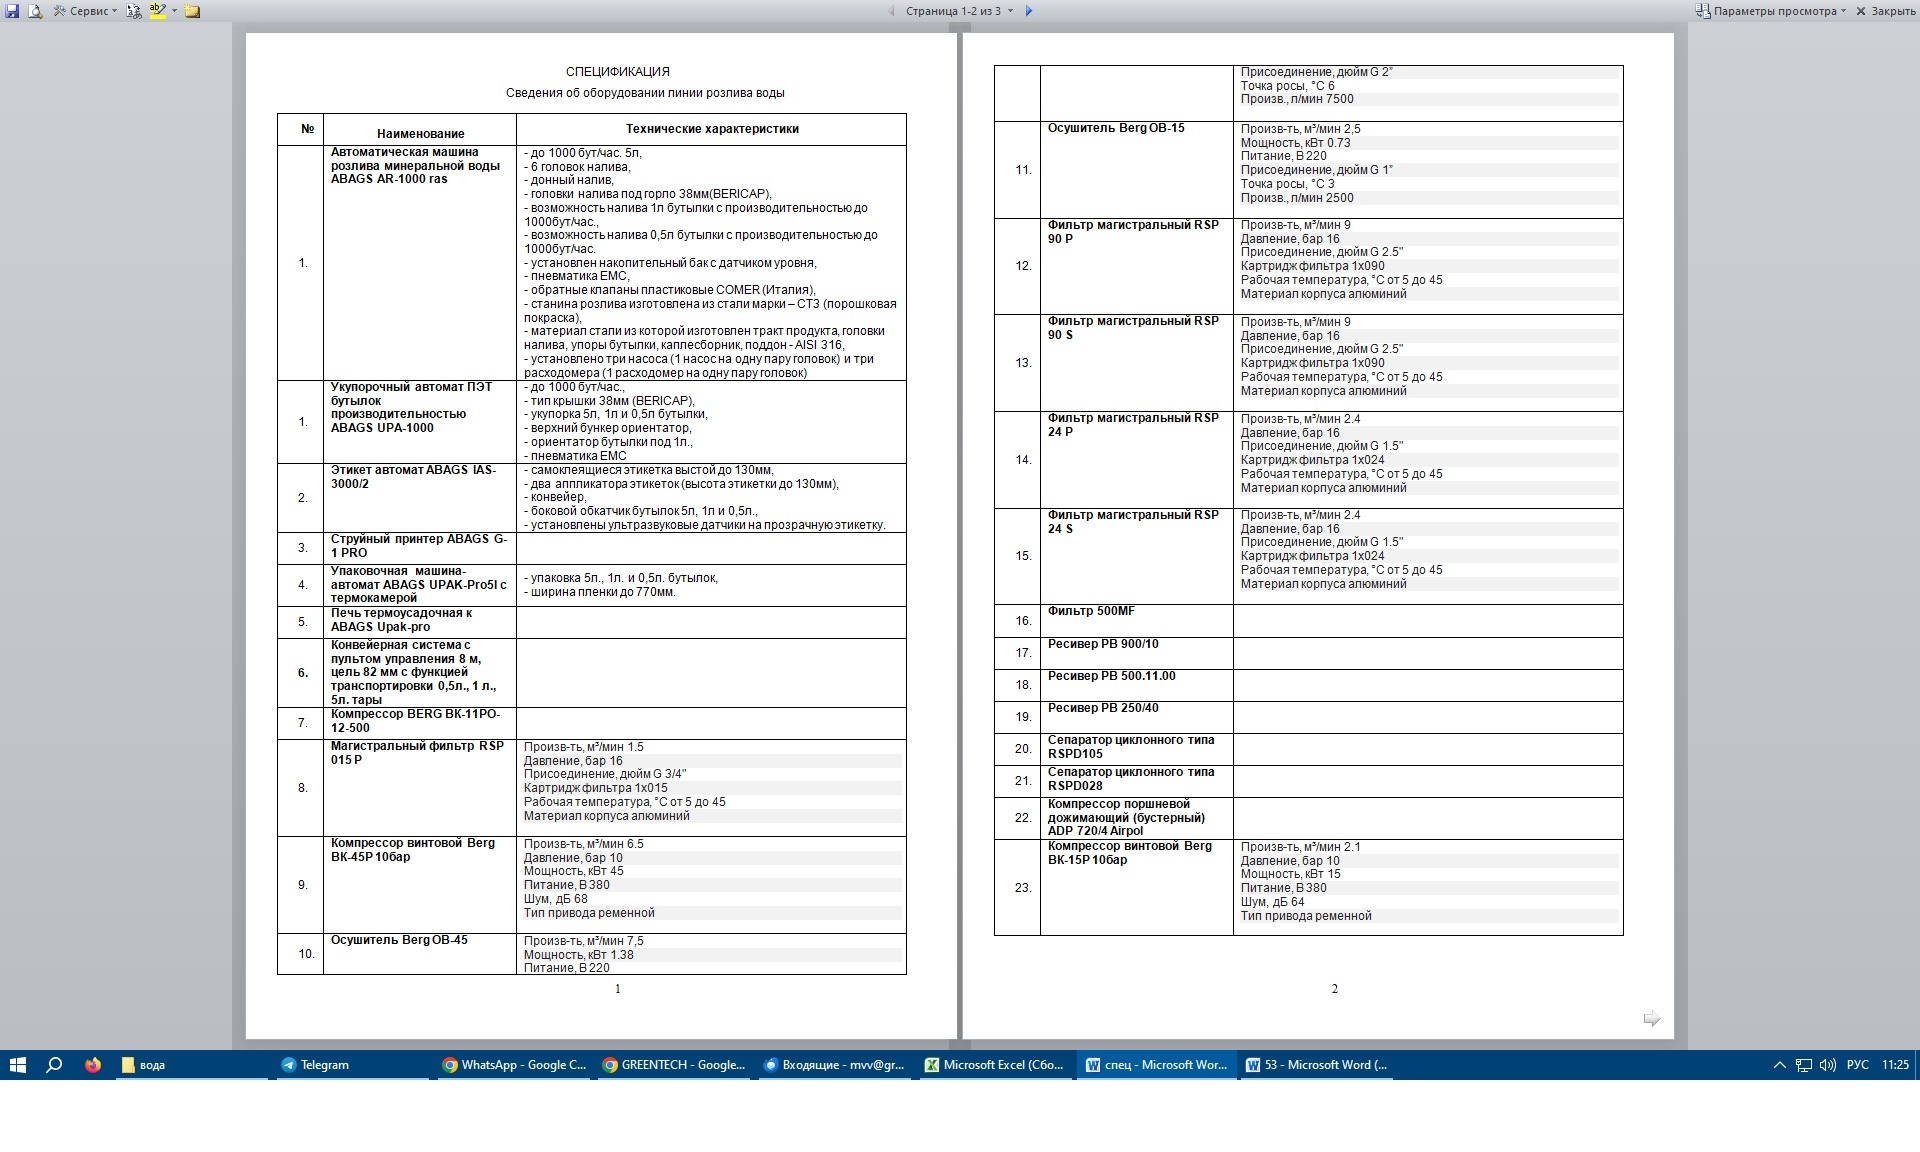Open the print preview magnifier icon
1920x1152 pixels.
click(x=35, y=11)
